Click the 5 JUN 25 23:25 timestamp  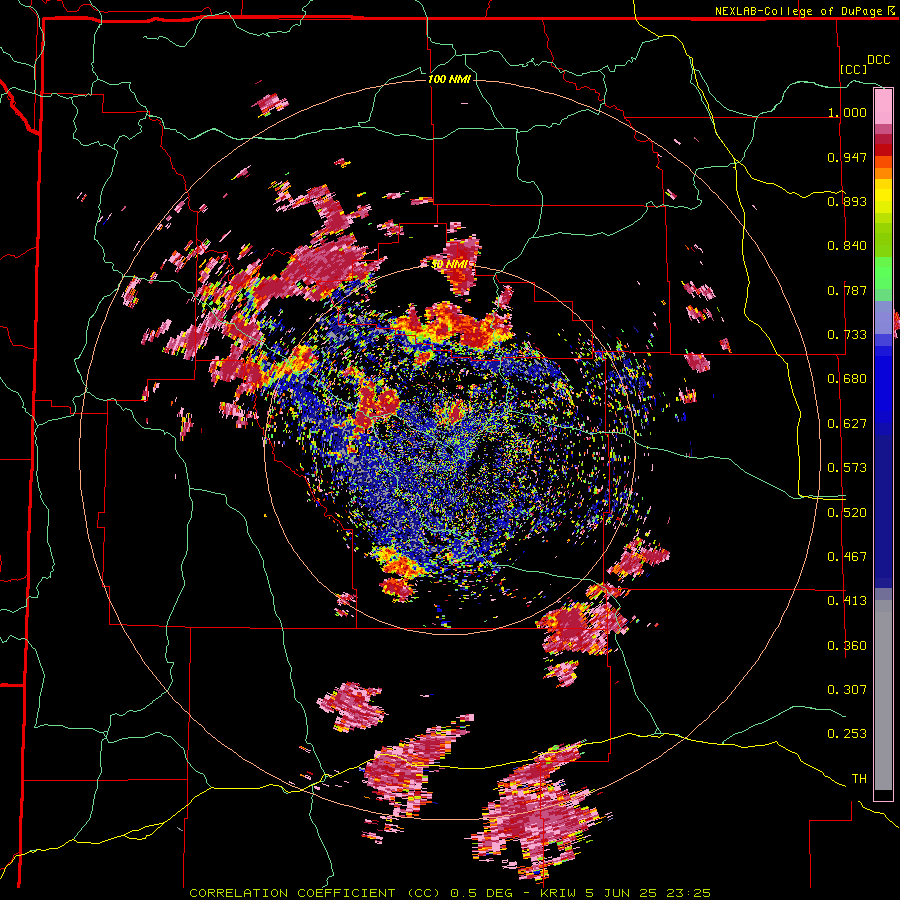coord(648,893)
